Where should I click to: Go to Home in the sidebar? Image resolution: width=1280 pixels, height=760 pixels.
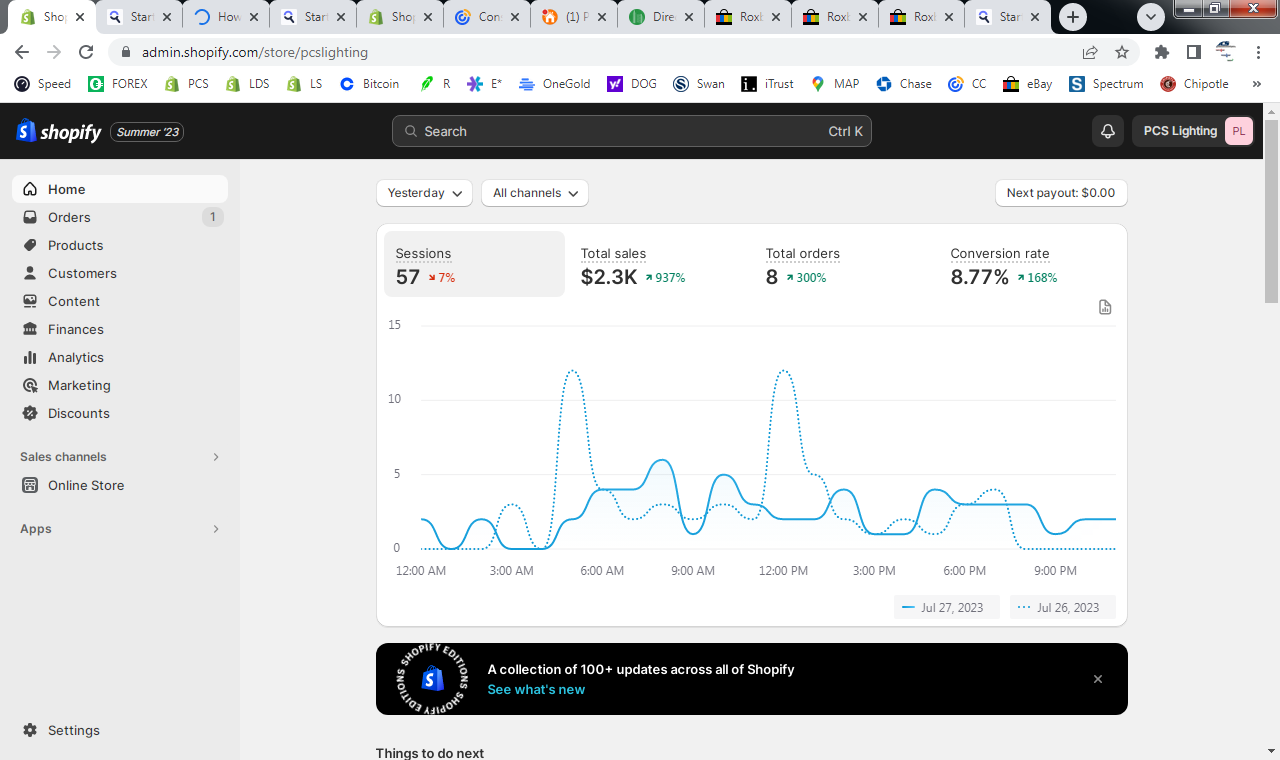coord(120,189)
